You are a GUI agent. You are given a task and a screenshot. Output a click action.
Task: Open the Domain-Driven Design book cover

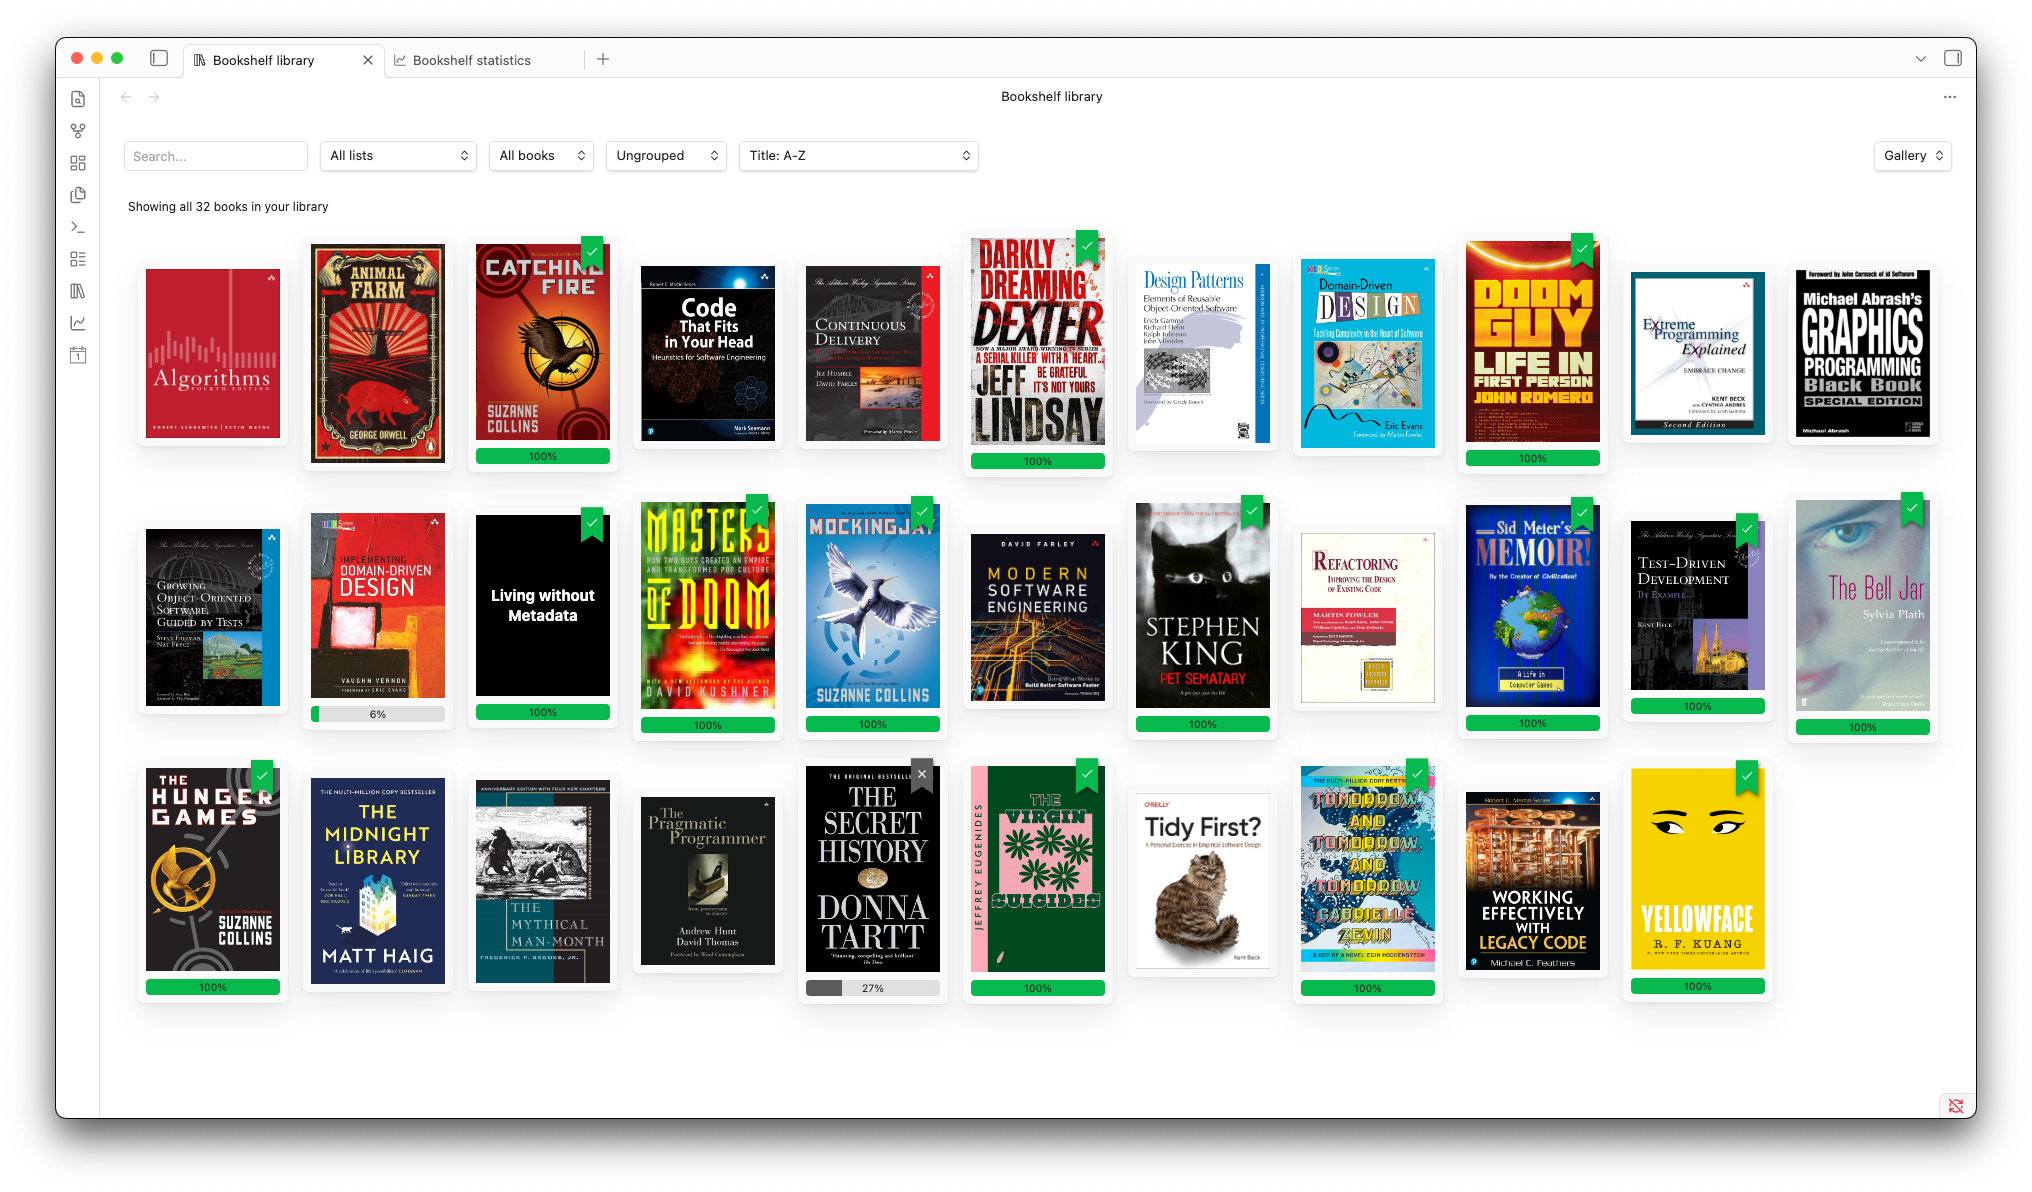click(1368, 354)
